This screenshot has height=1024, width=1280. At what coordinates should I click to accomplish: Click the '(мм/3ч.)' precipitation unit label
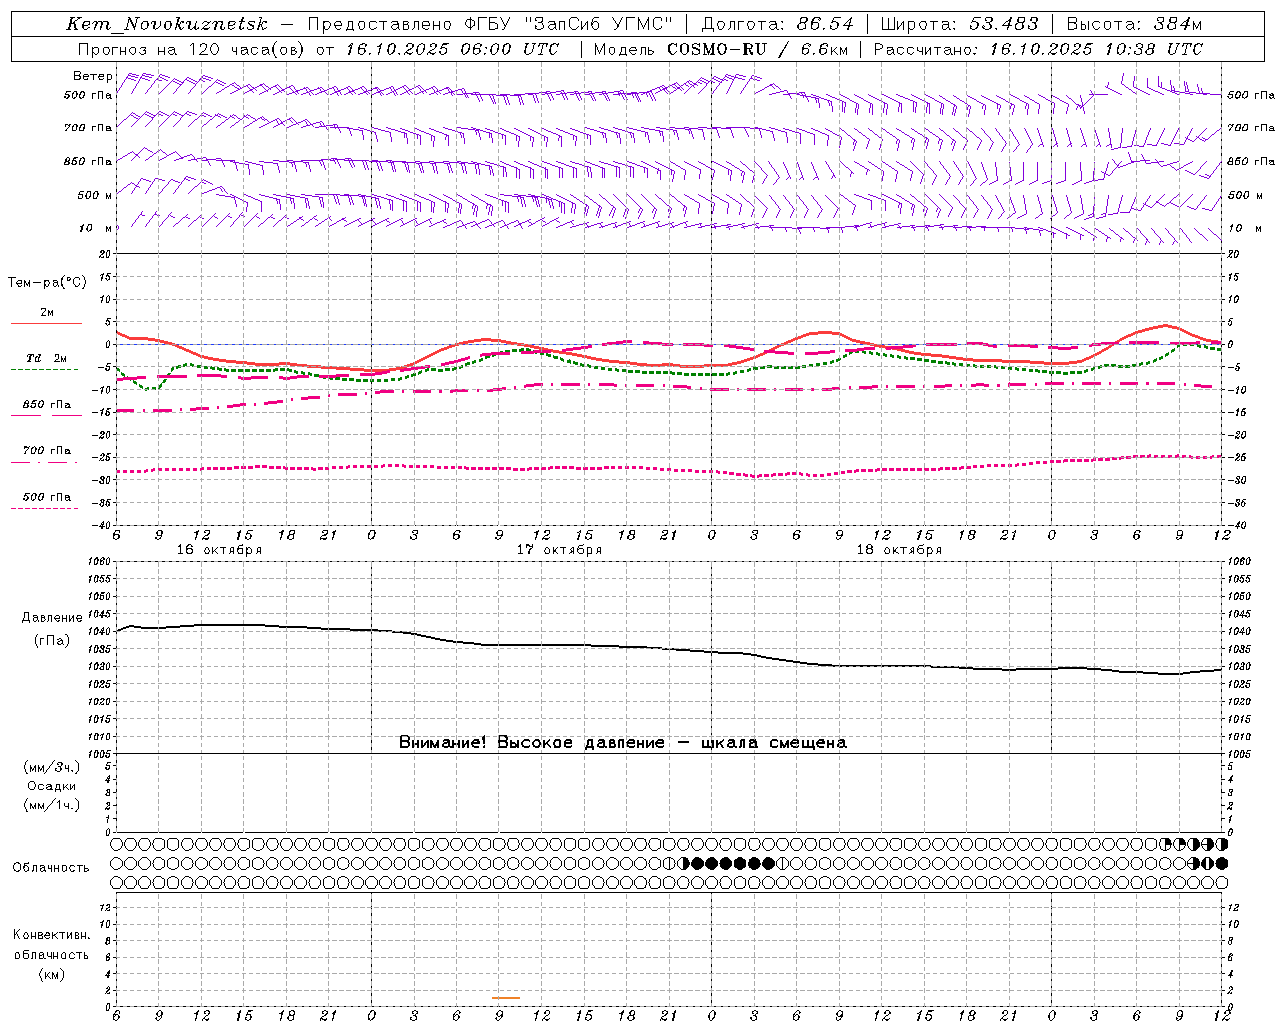tap(52, 767)
